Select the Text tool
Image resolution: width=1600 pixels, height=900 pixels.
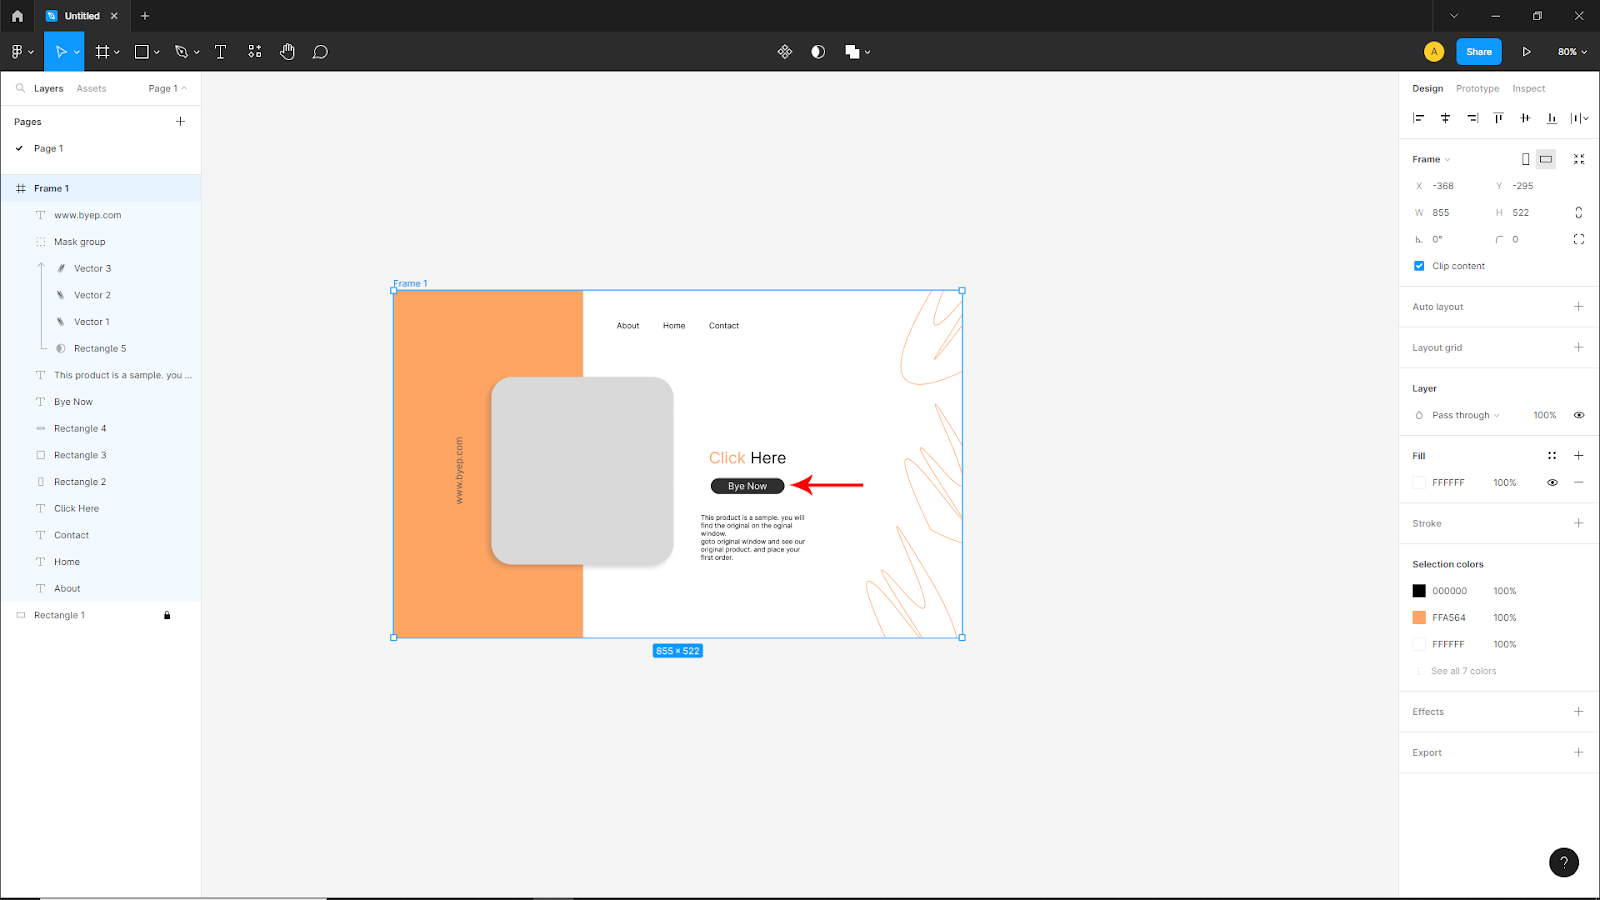pos(221,52)
